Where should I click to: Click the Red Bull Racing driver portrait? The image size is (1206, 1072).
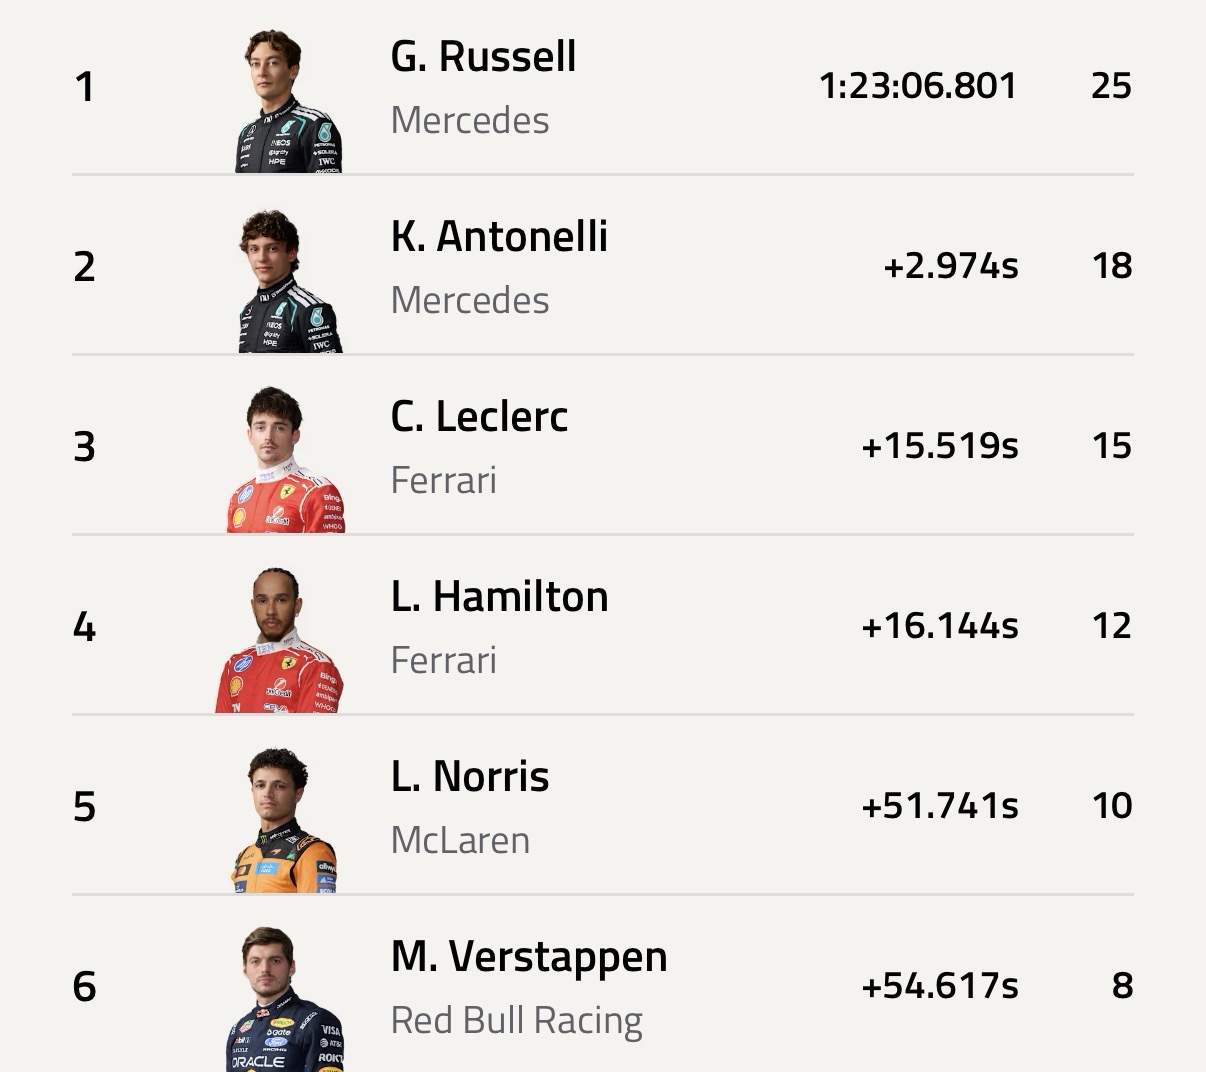285,999
